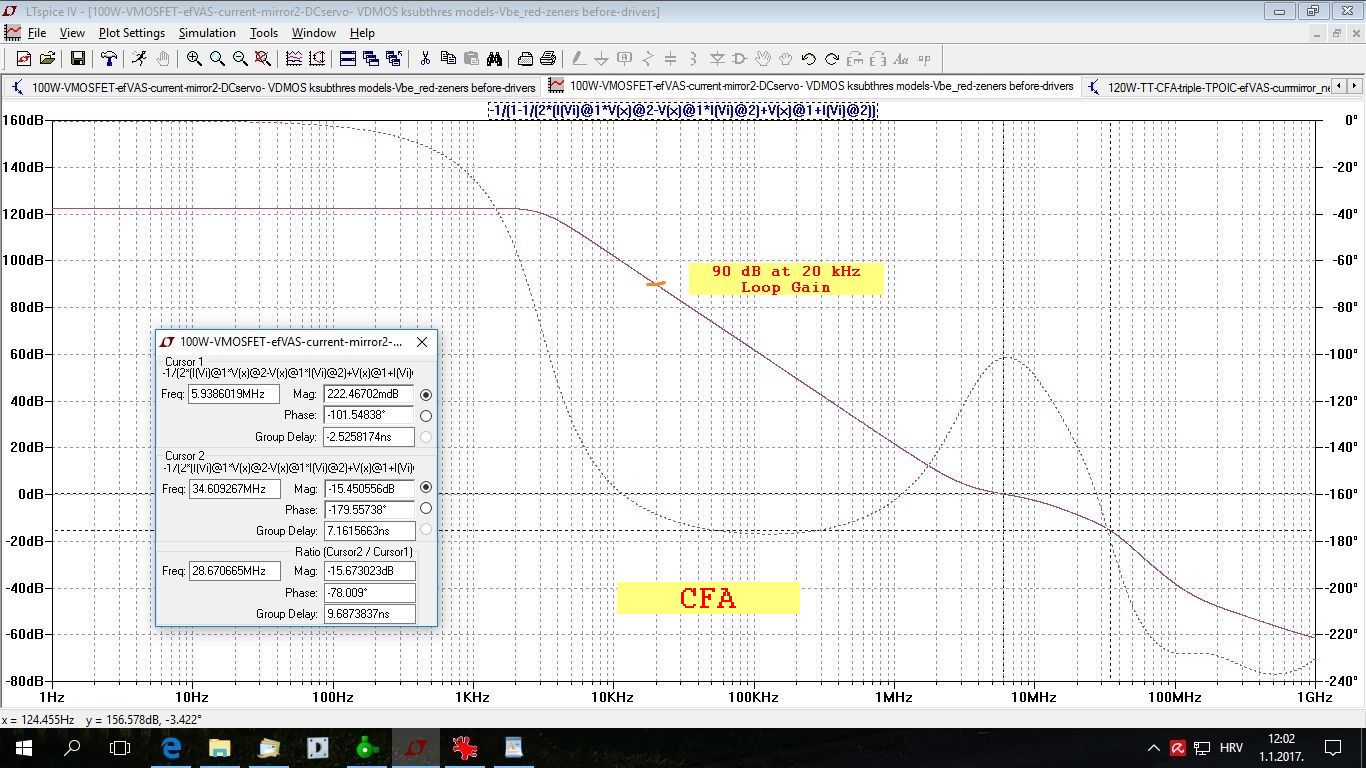The image size is (1366, 768).
Task: Click the Cursor 1 Mag field 222.46702mdB
Action: 369,394
